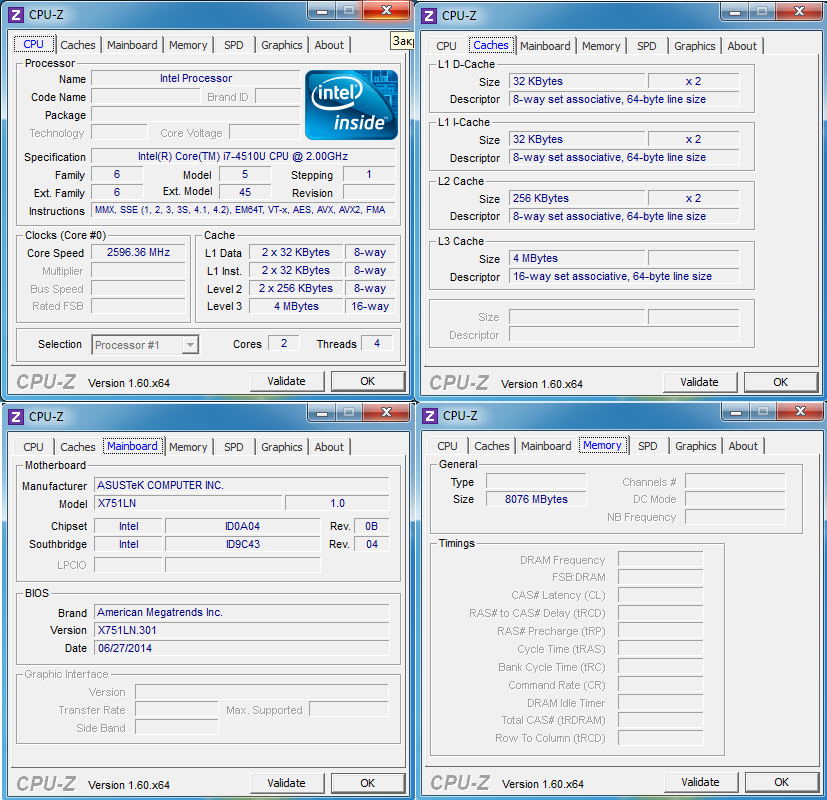Click OK in the Memory window
Screen dimensions: 827x800
click(x=782, y=782)
